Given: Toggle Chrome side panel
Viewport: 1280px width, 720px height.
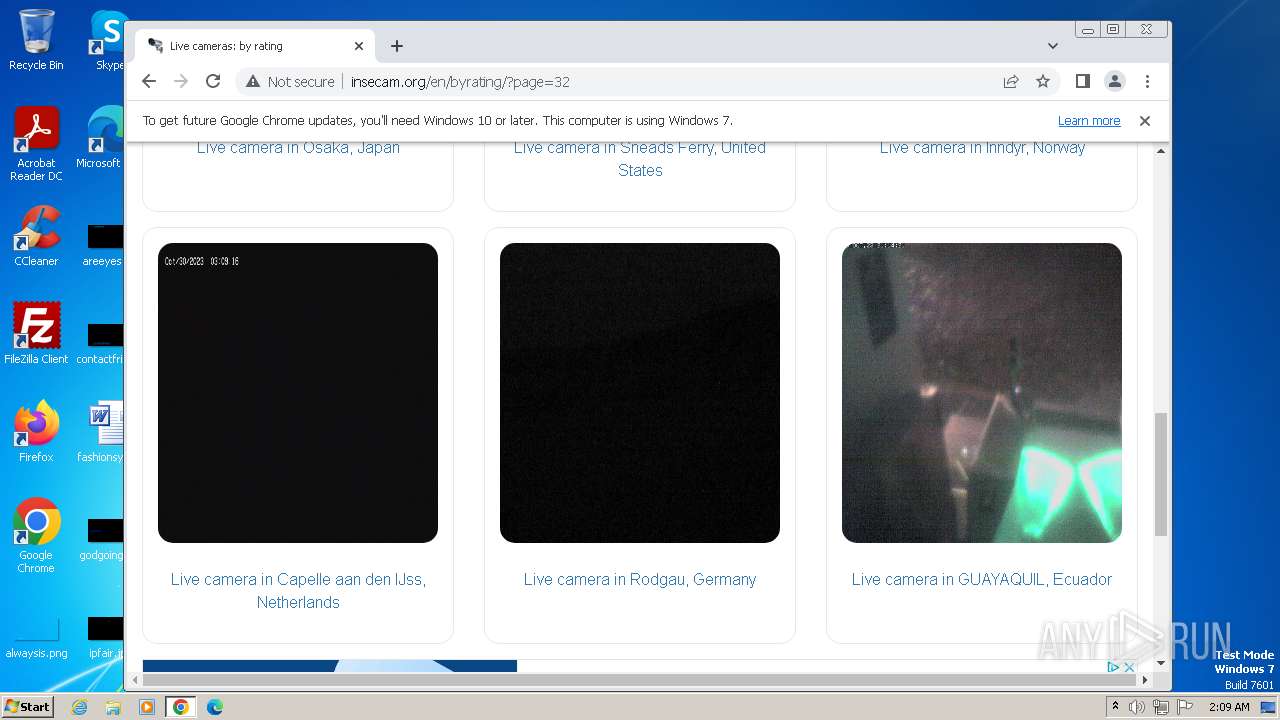Looking at the screenshot, I should (1082, 81).
